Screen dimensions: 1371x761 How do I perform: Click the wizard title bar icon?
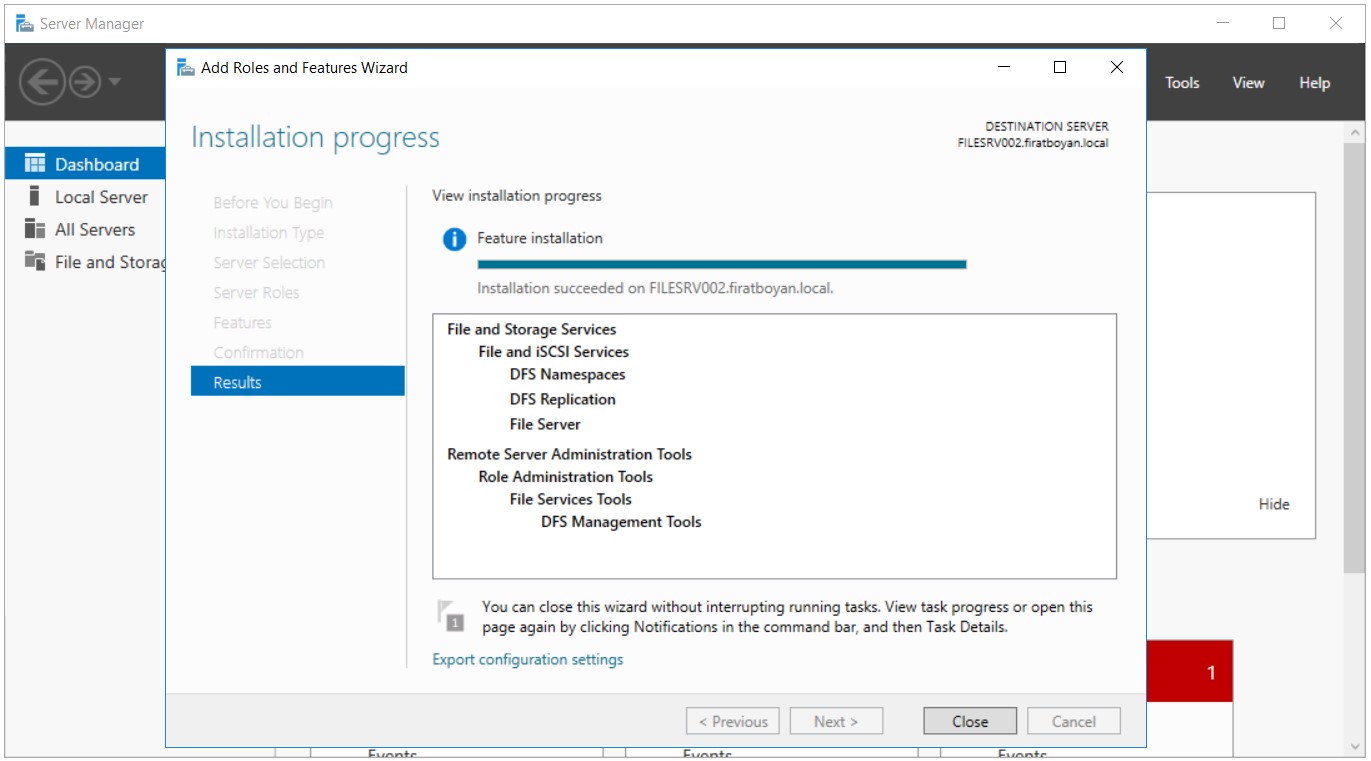(x=185, y=67)
